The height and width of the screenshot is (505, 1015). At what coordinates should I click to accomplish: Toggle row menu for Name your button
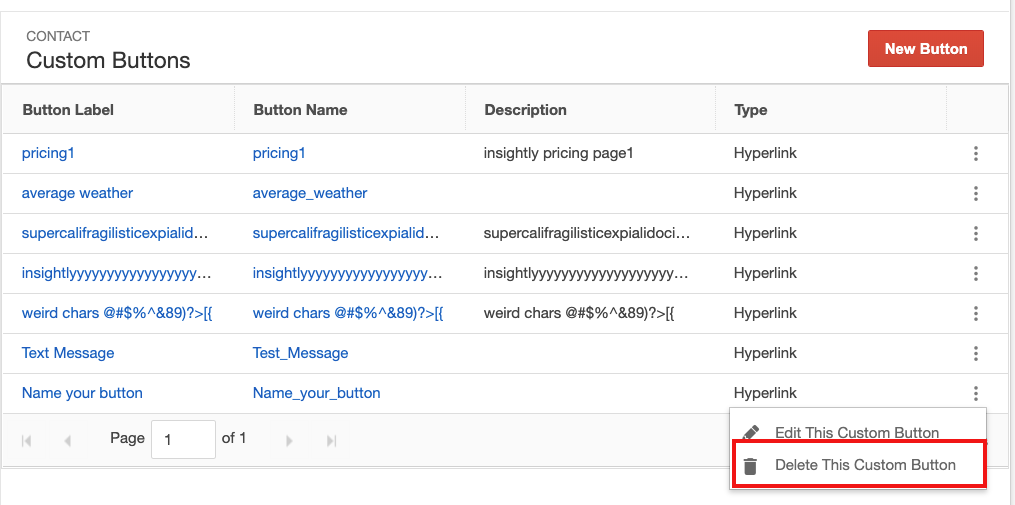pyautogui.click(x=976, y=393)
